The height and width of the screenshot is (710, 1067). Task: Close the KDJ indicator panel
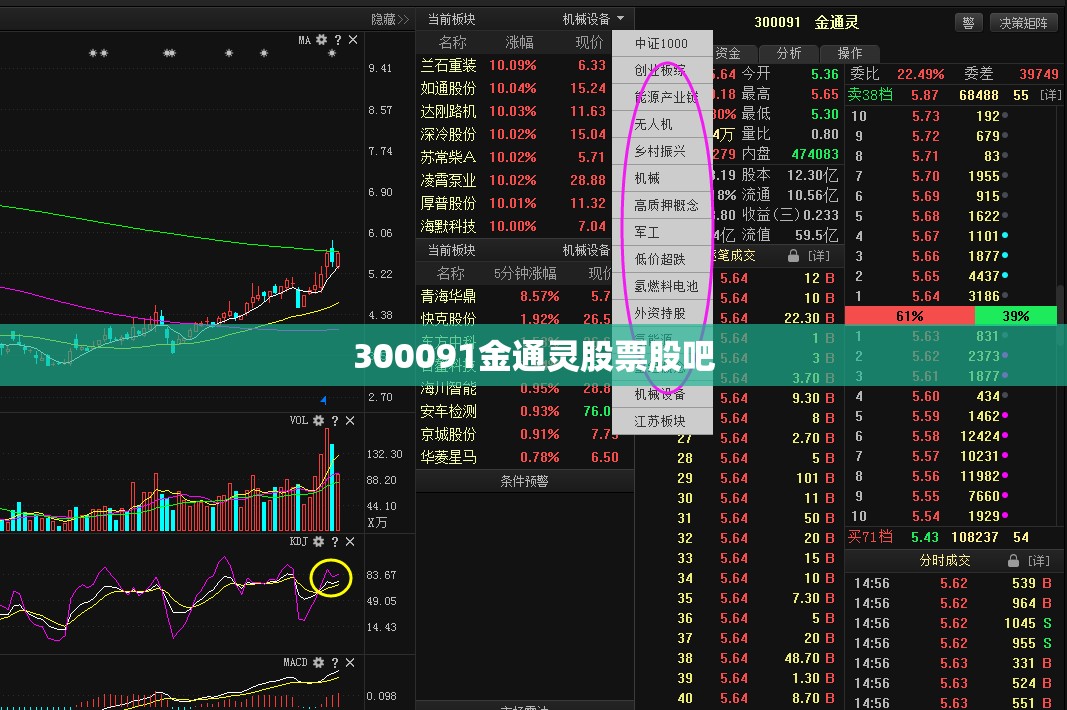[x=350, y=541]
